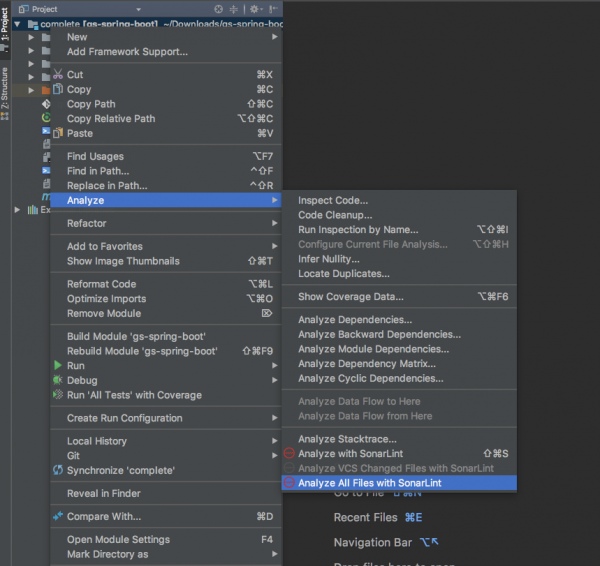Viewport: 600px width, 566px height.
Task: Open the 1: Project side tab
Action: coord(5,29)
